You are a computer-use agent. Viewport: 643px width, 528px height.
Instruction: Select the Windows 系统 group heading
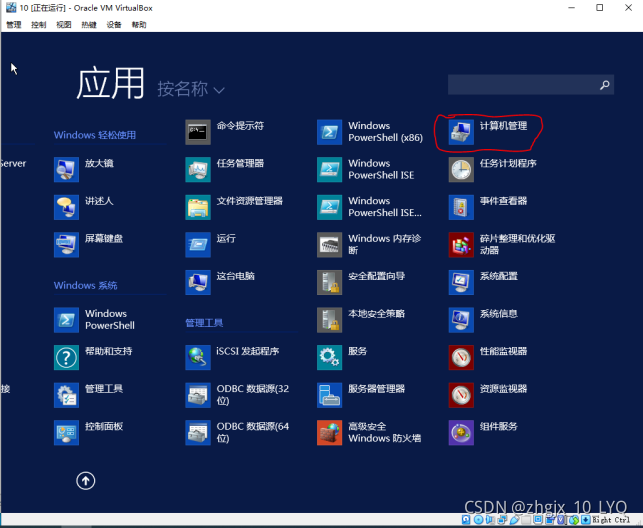85,285
